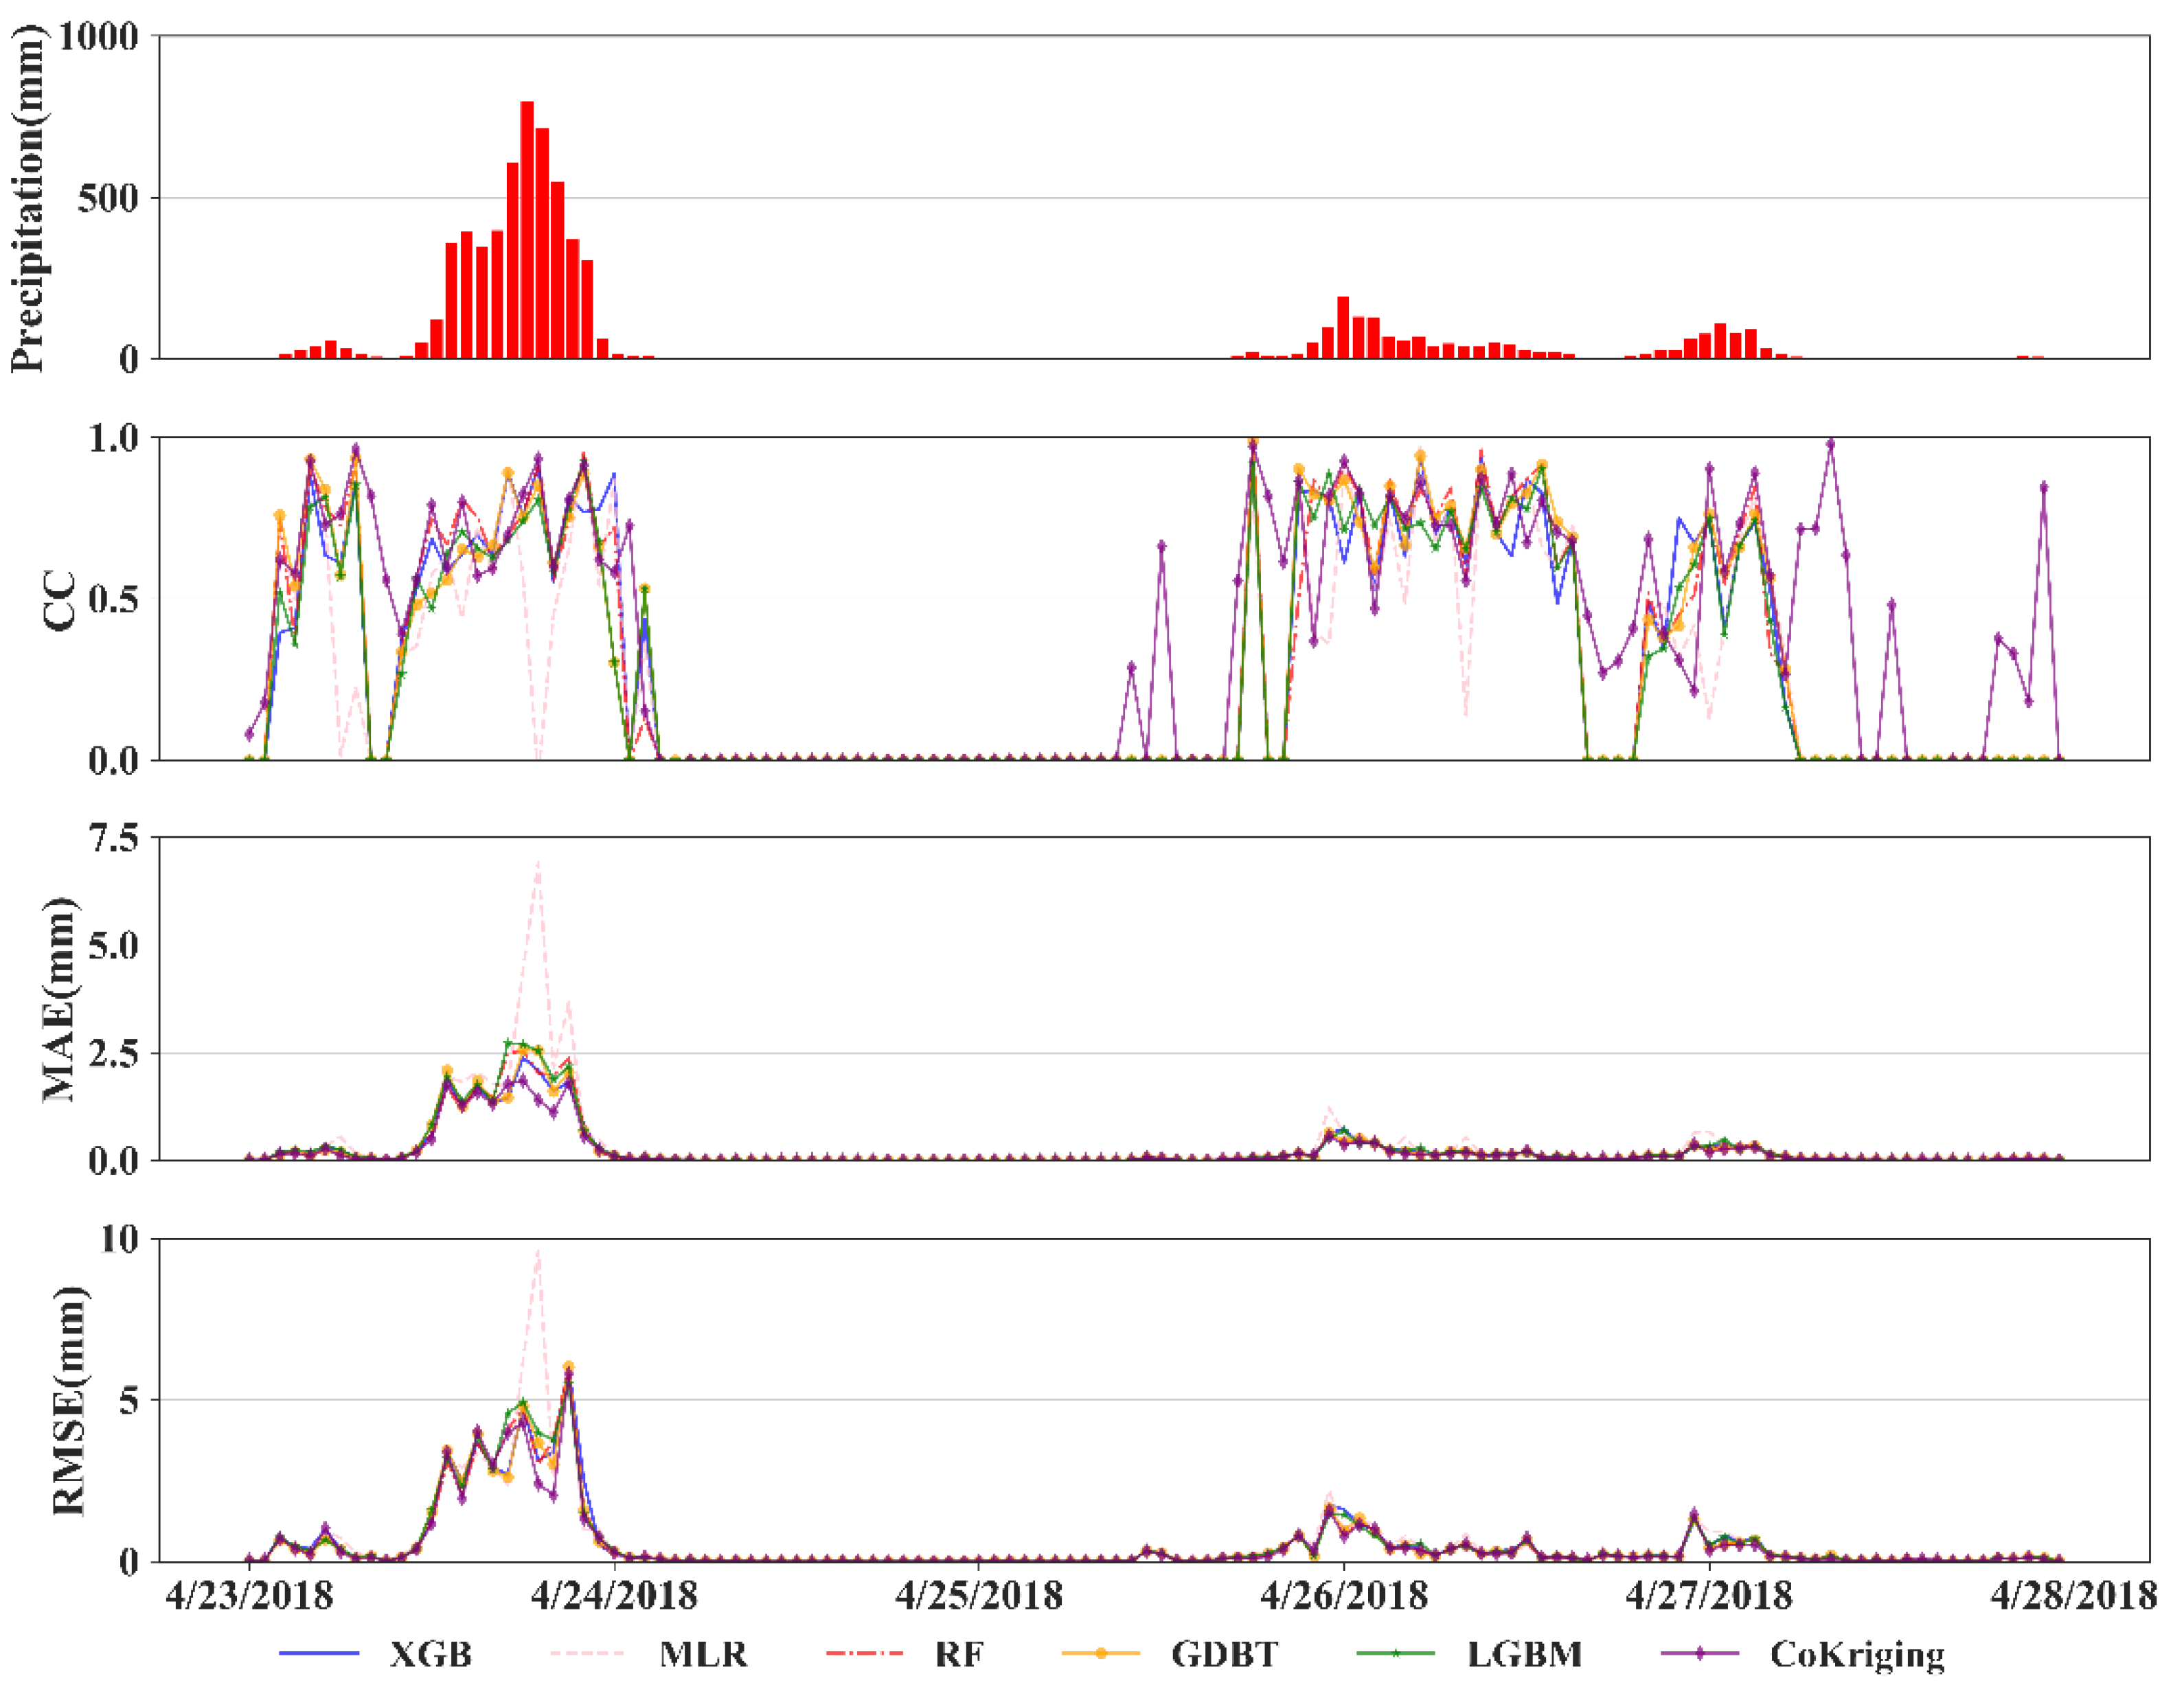Click the 4/28/2018 x-axis date label

[x=2073, y=1595]
